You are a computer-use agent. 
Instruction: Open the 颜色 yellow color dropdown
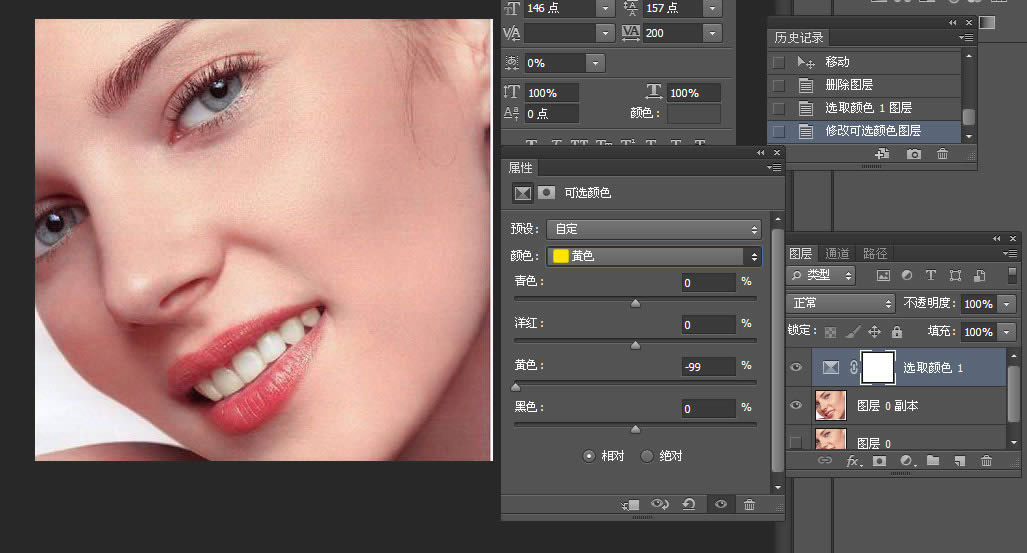(654, 256)
